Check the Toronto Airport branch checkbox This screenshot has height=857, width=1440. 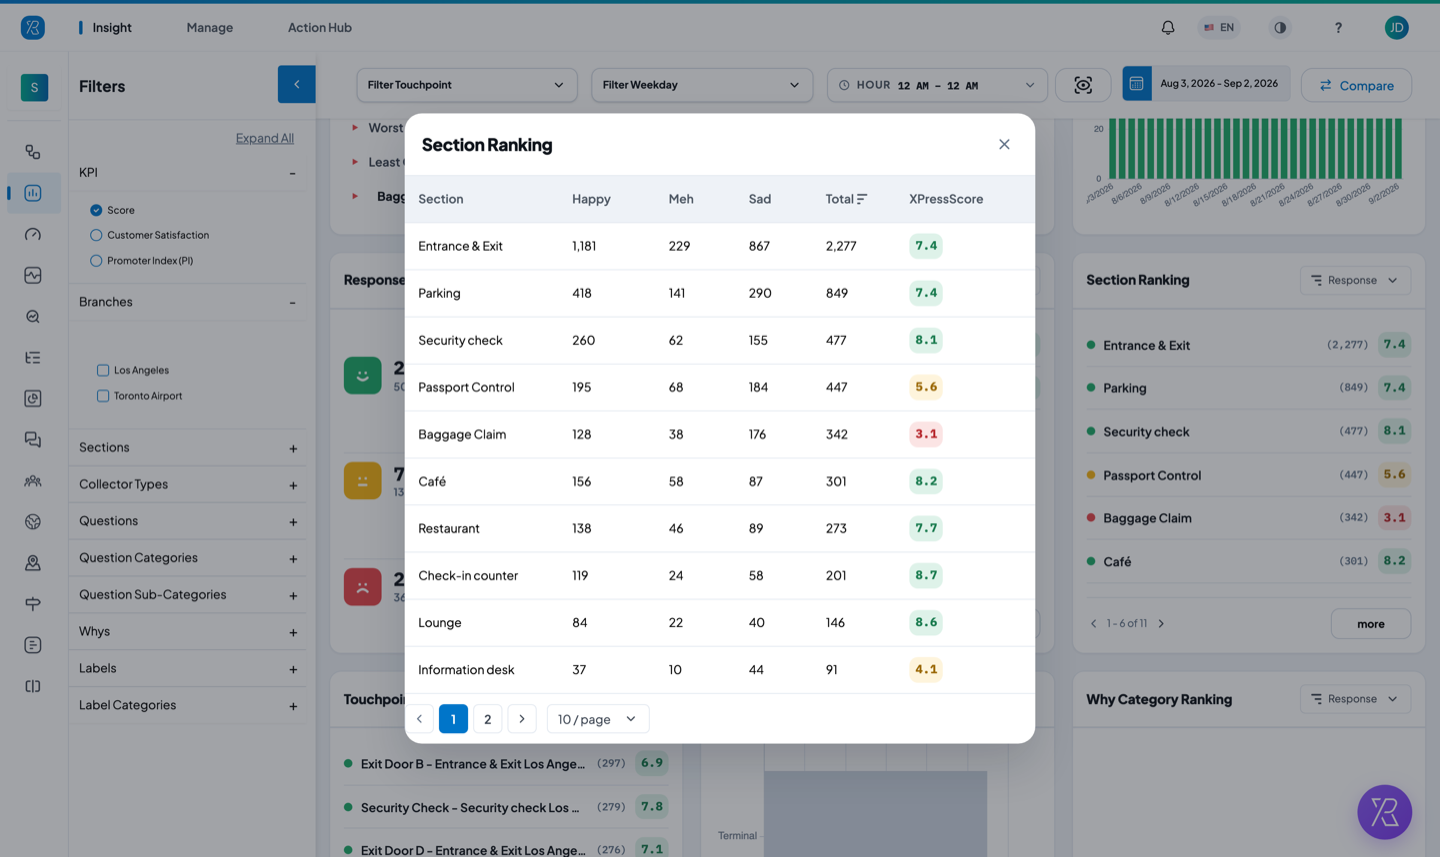(103, 396)
